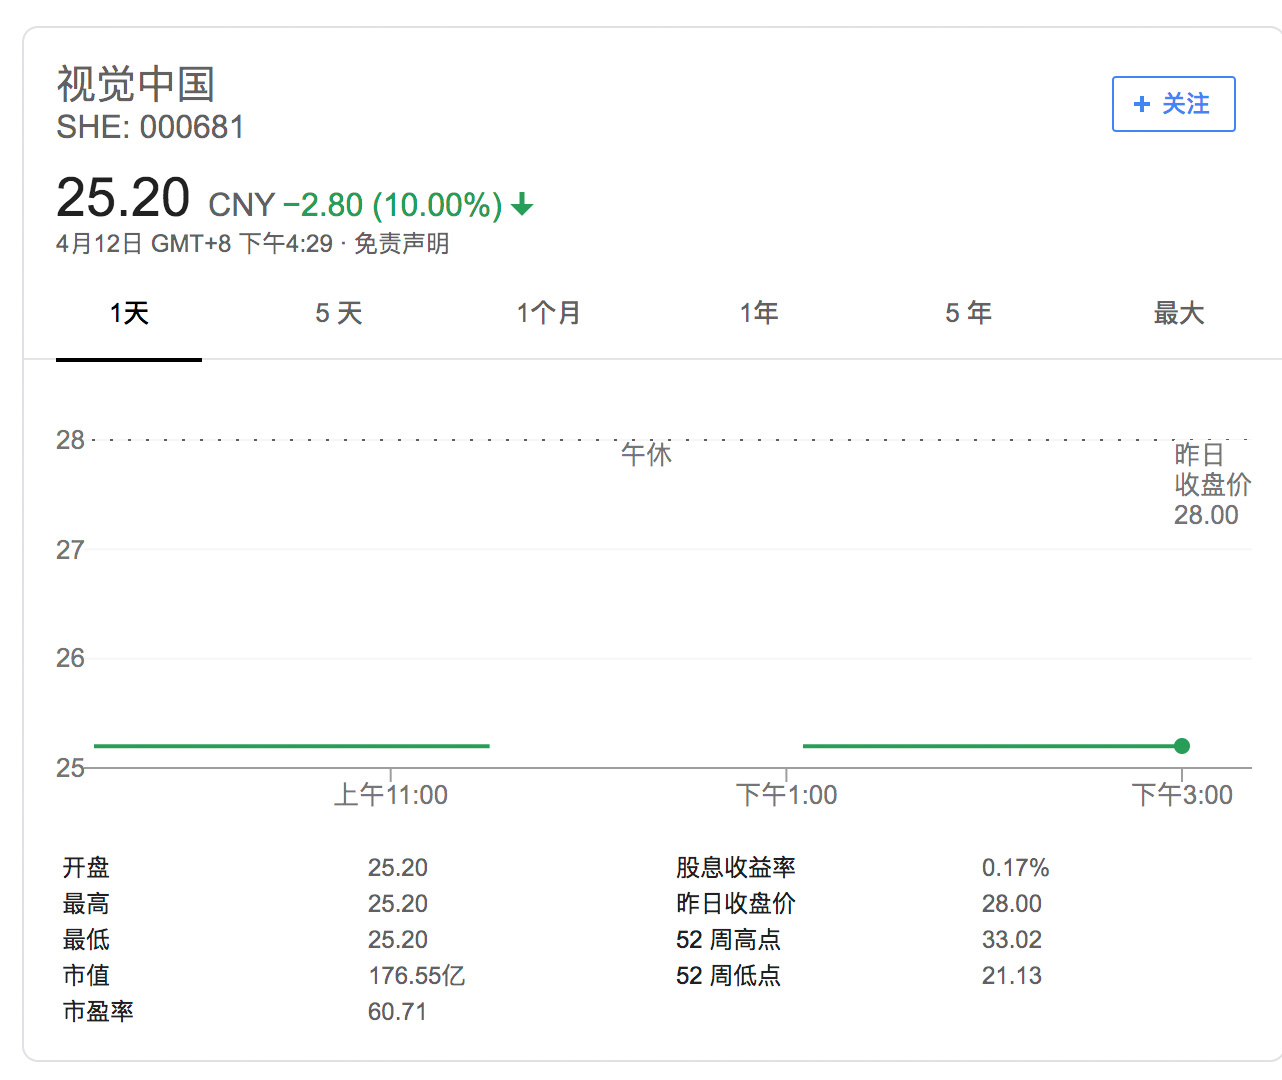Viewport: 1282px width, 1080px height.
Task: Click the 昨日收盘价 table value 28.00
Action: click(1012, 903)
